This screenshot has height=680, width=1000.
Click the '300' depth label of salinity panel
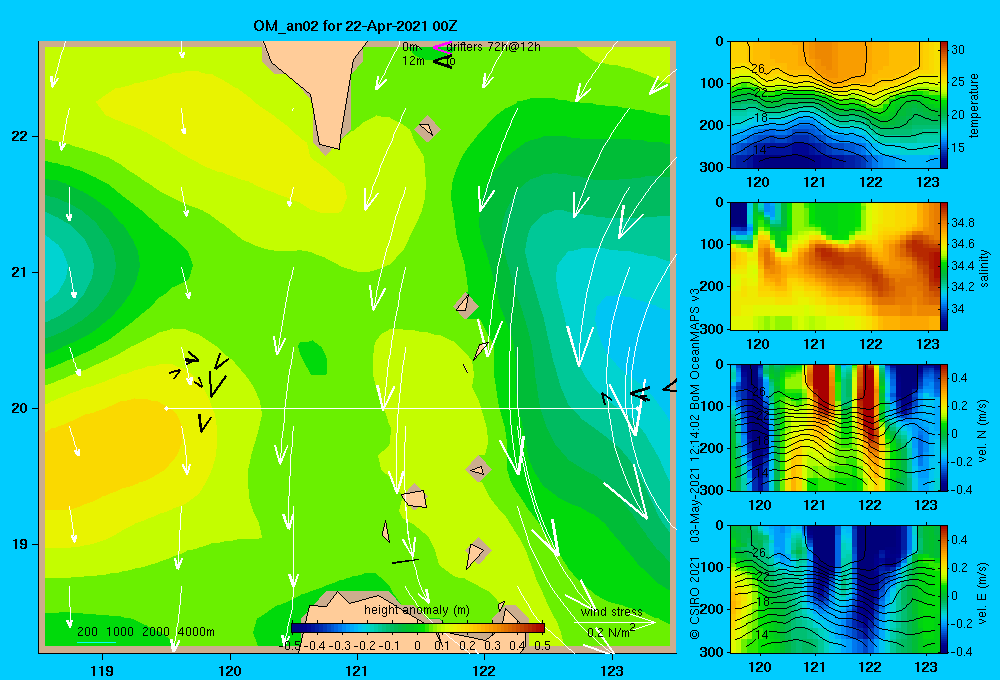[713, 329]
